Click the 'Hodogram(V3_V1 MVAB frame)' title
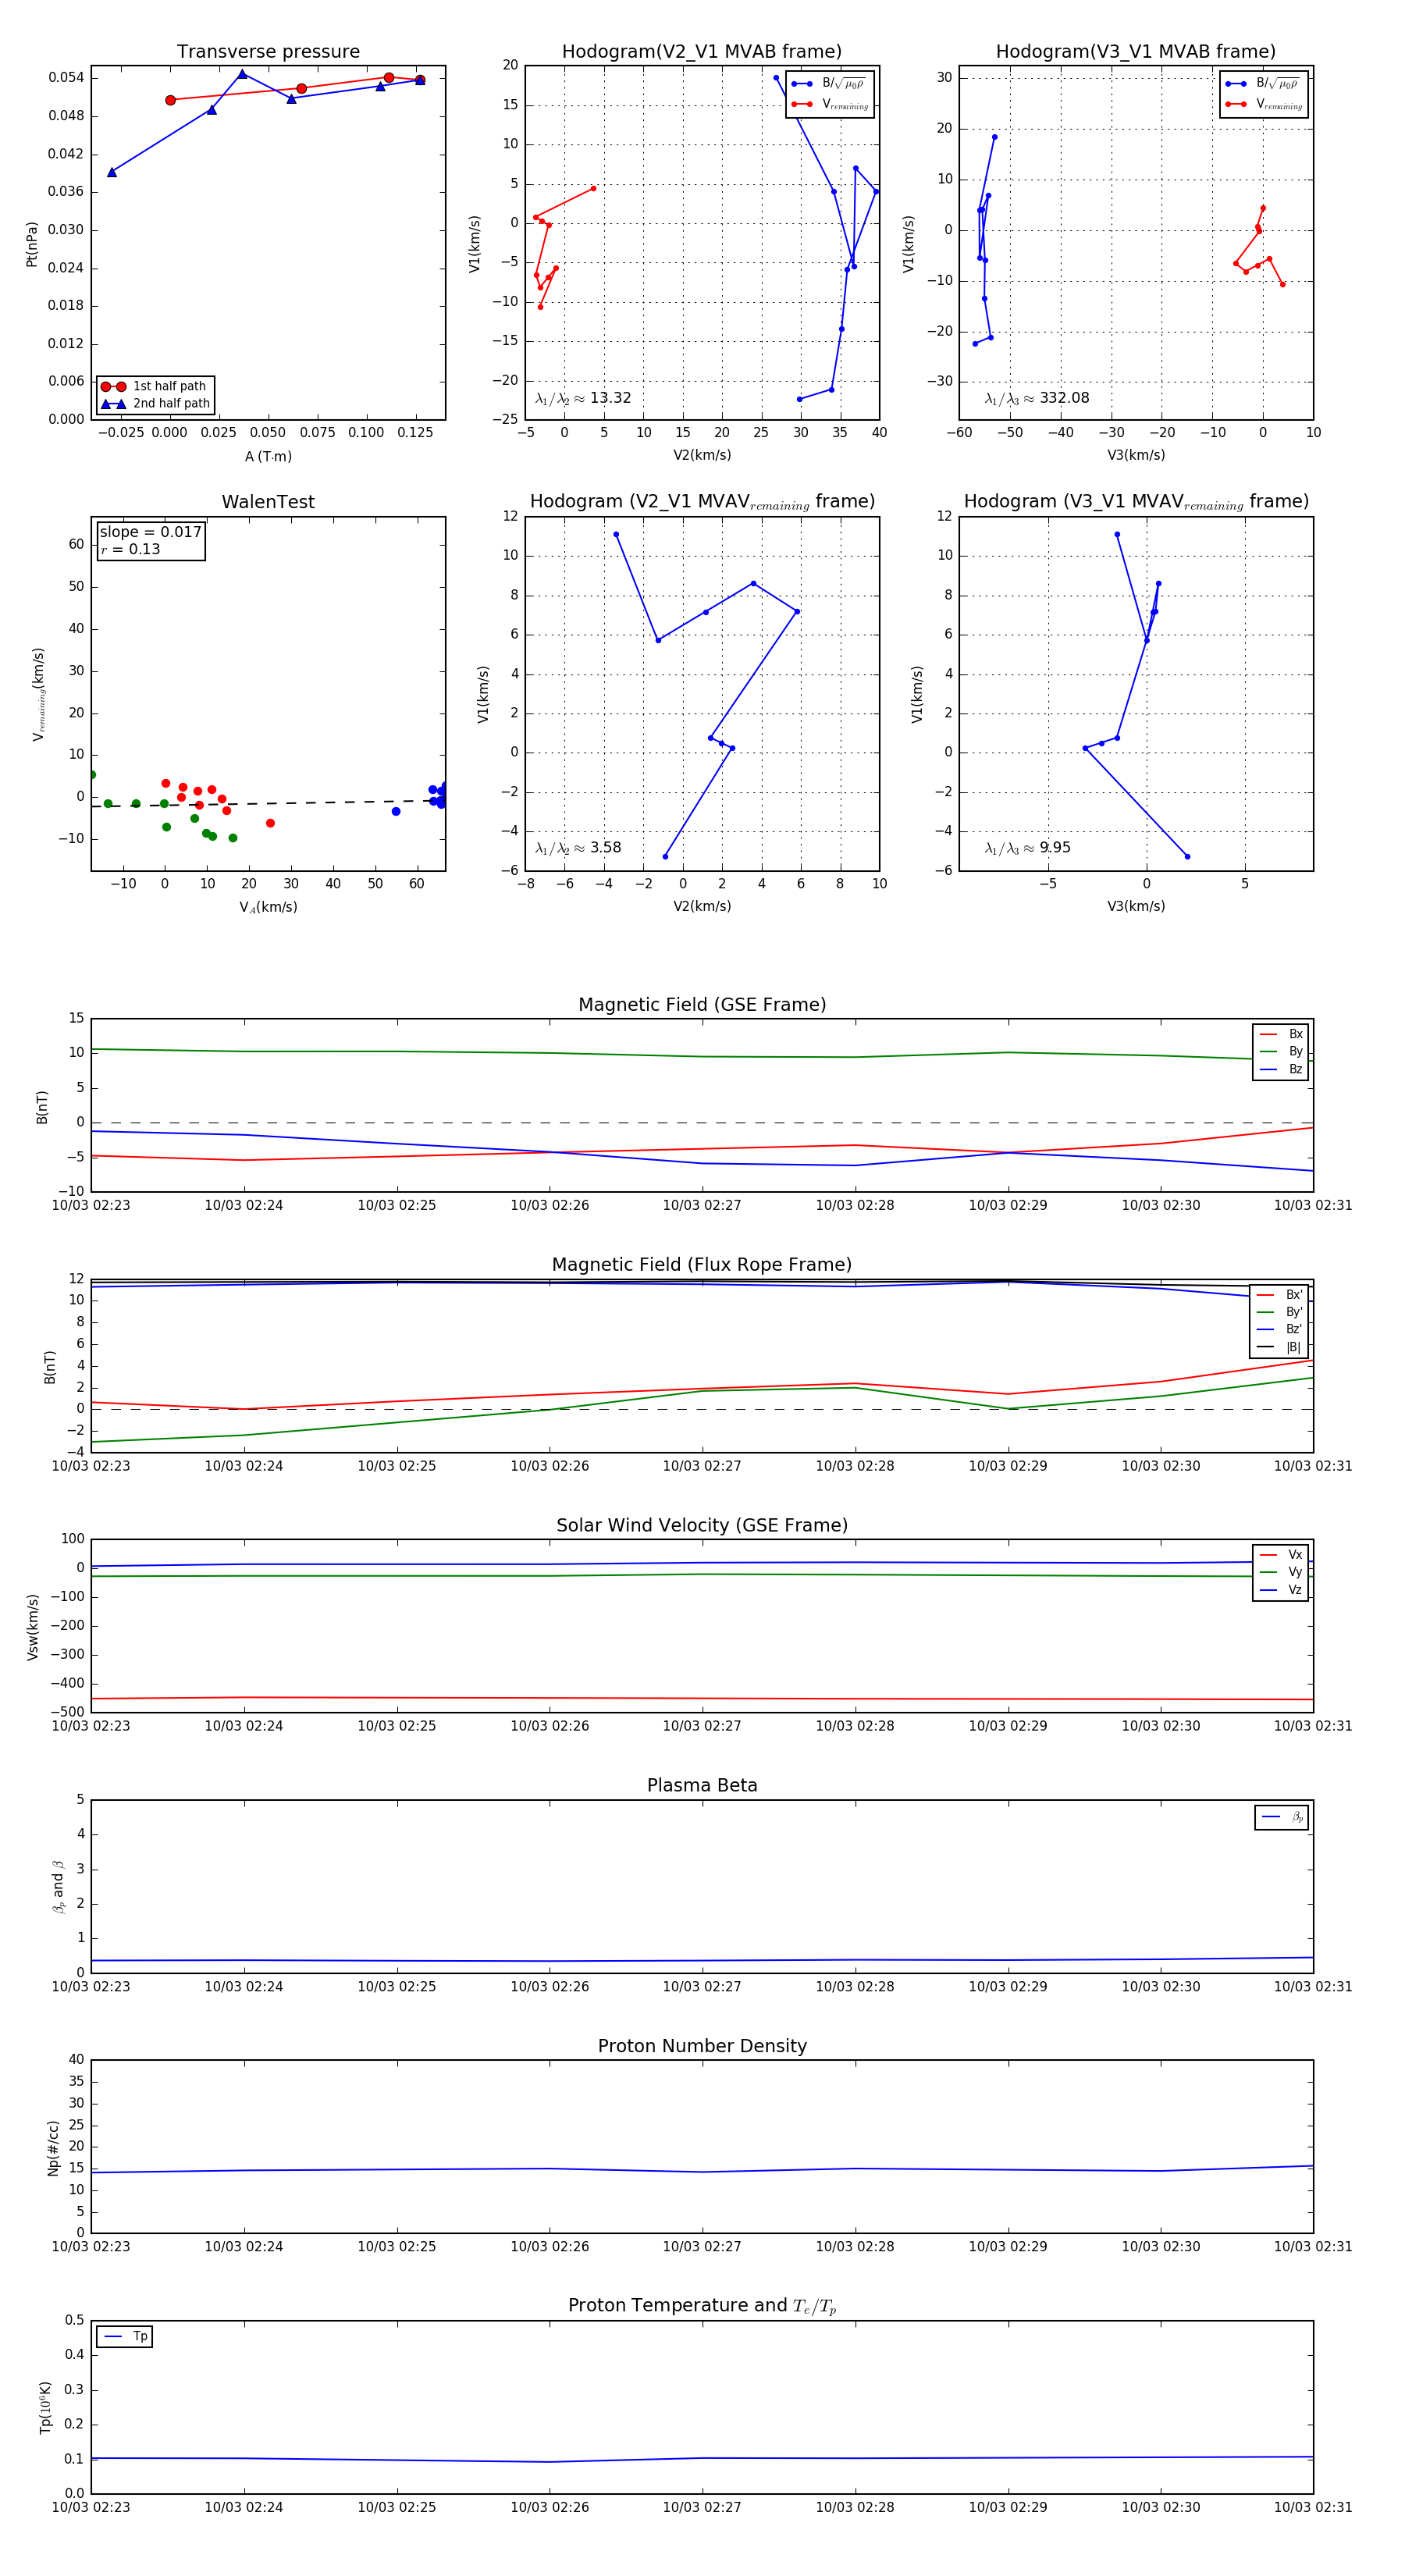Viewport: 1405px width, 2576px height. click(x=1136, y=52)
